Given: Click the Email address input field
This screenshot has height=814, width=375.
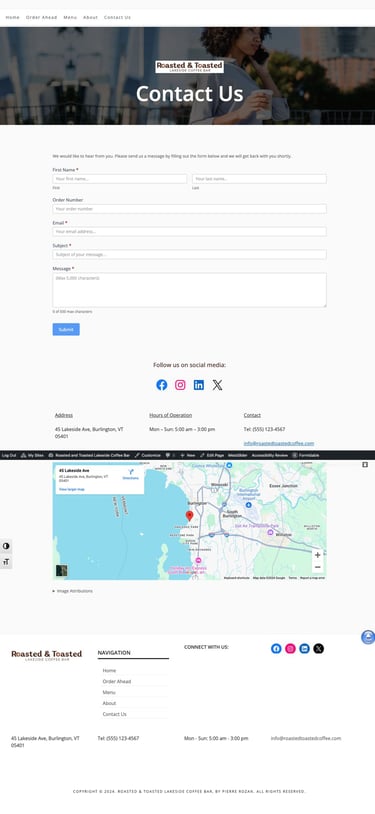Looking at the screenshot, I should (190, 232).
